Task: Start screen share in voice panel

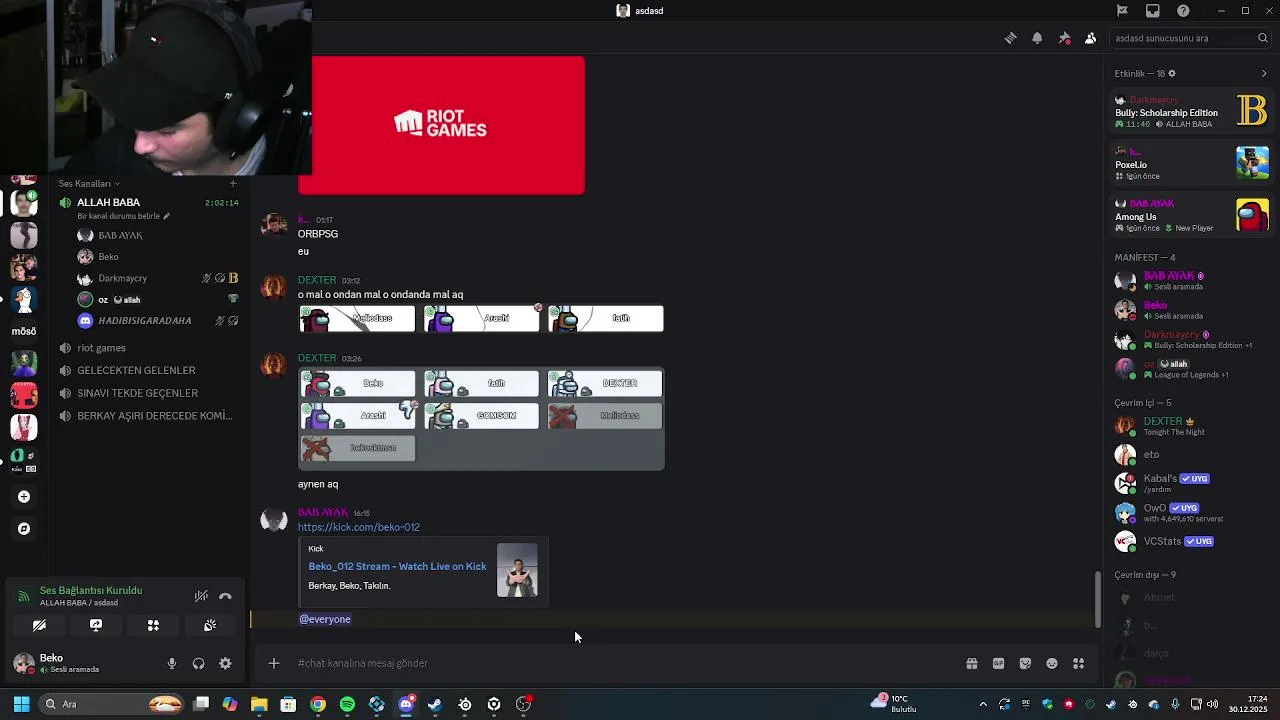Action: click(96, 625)
